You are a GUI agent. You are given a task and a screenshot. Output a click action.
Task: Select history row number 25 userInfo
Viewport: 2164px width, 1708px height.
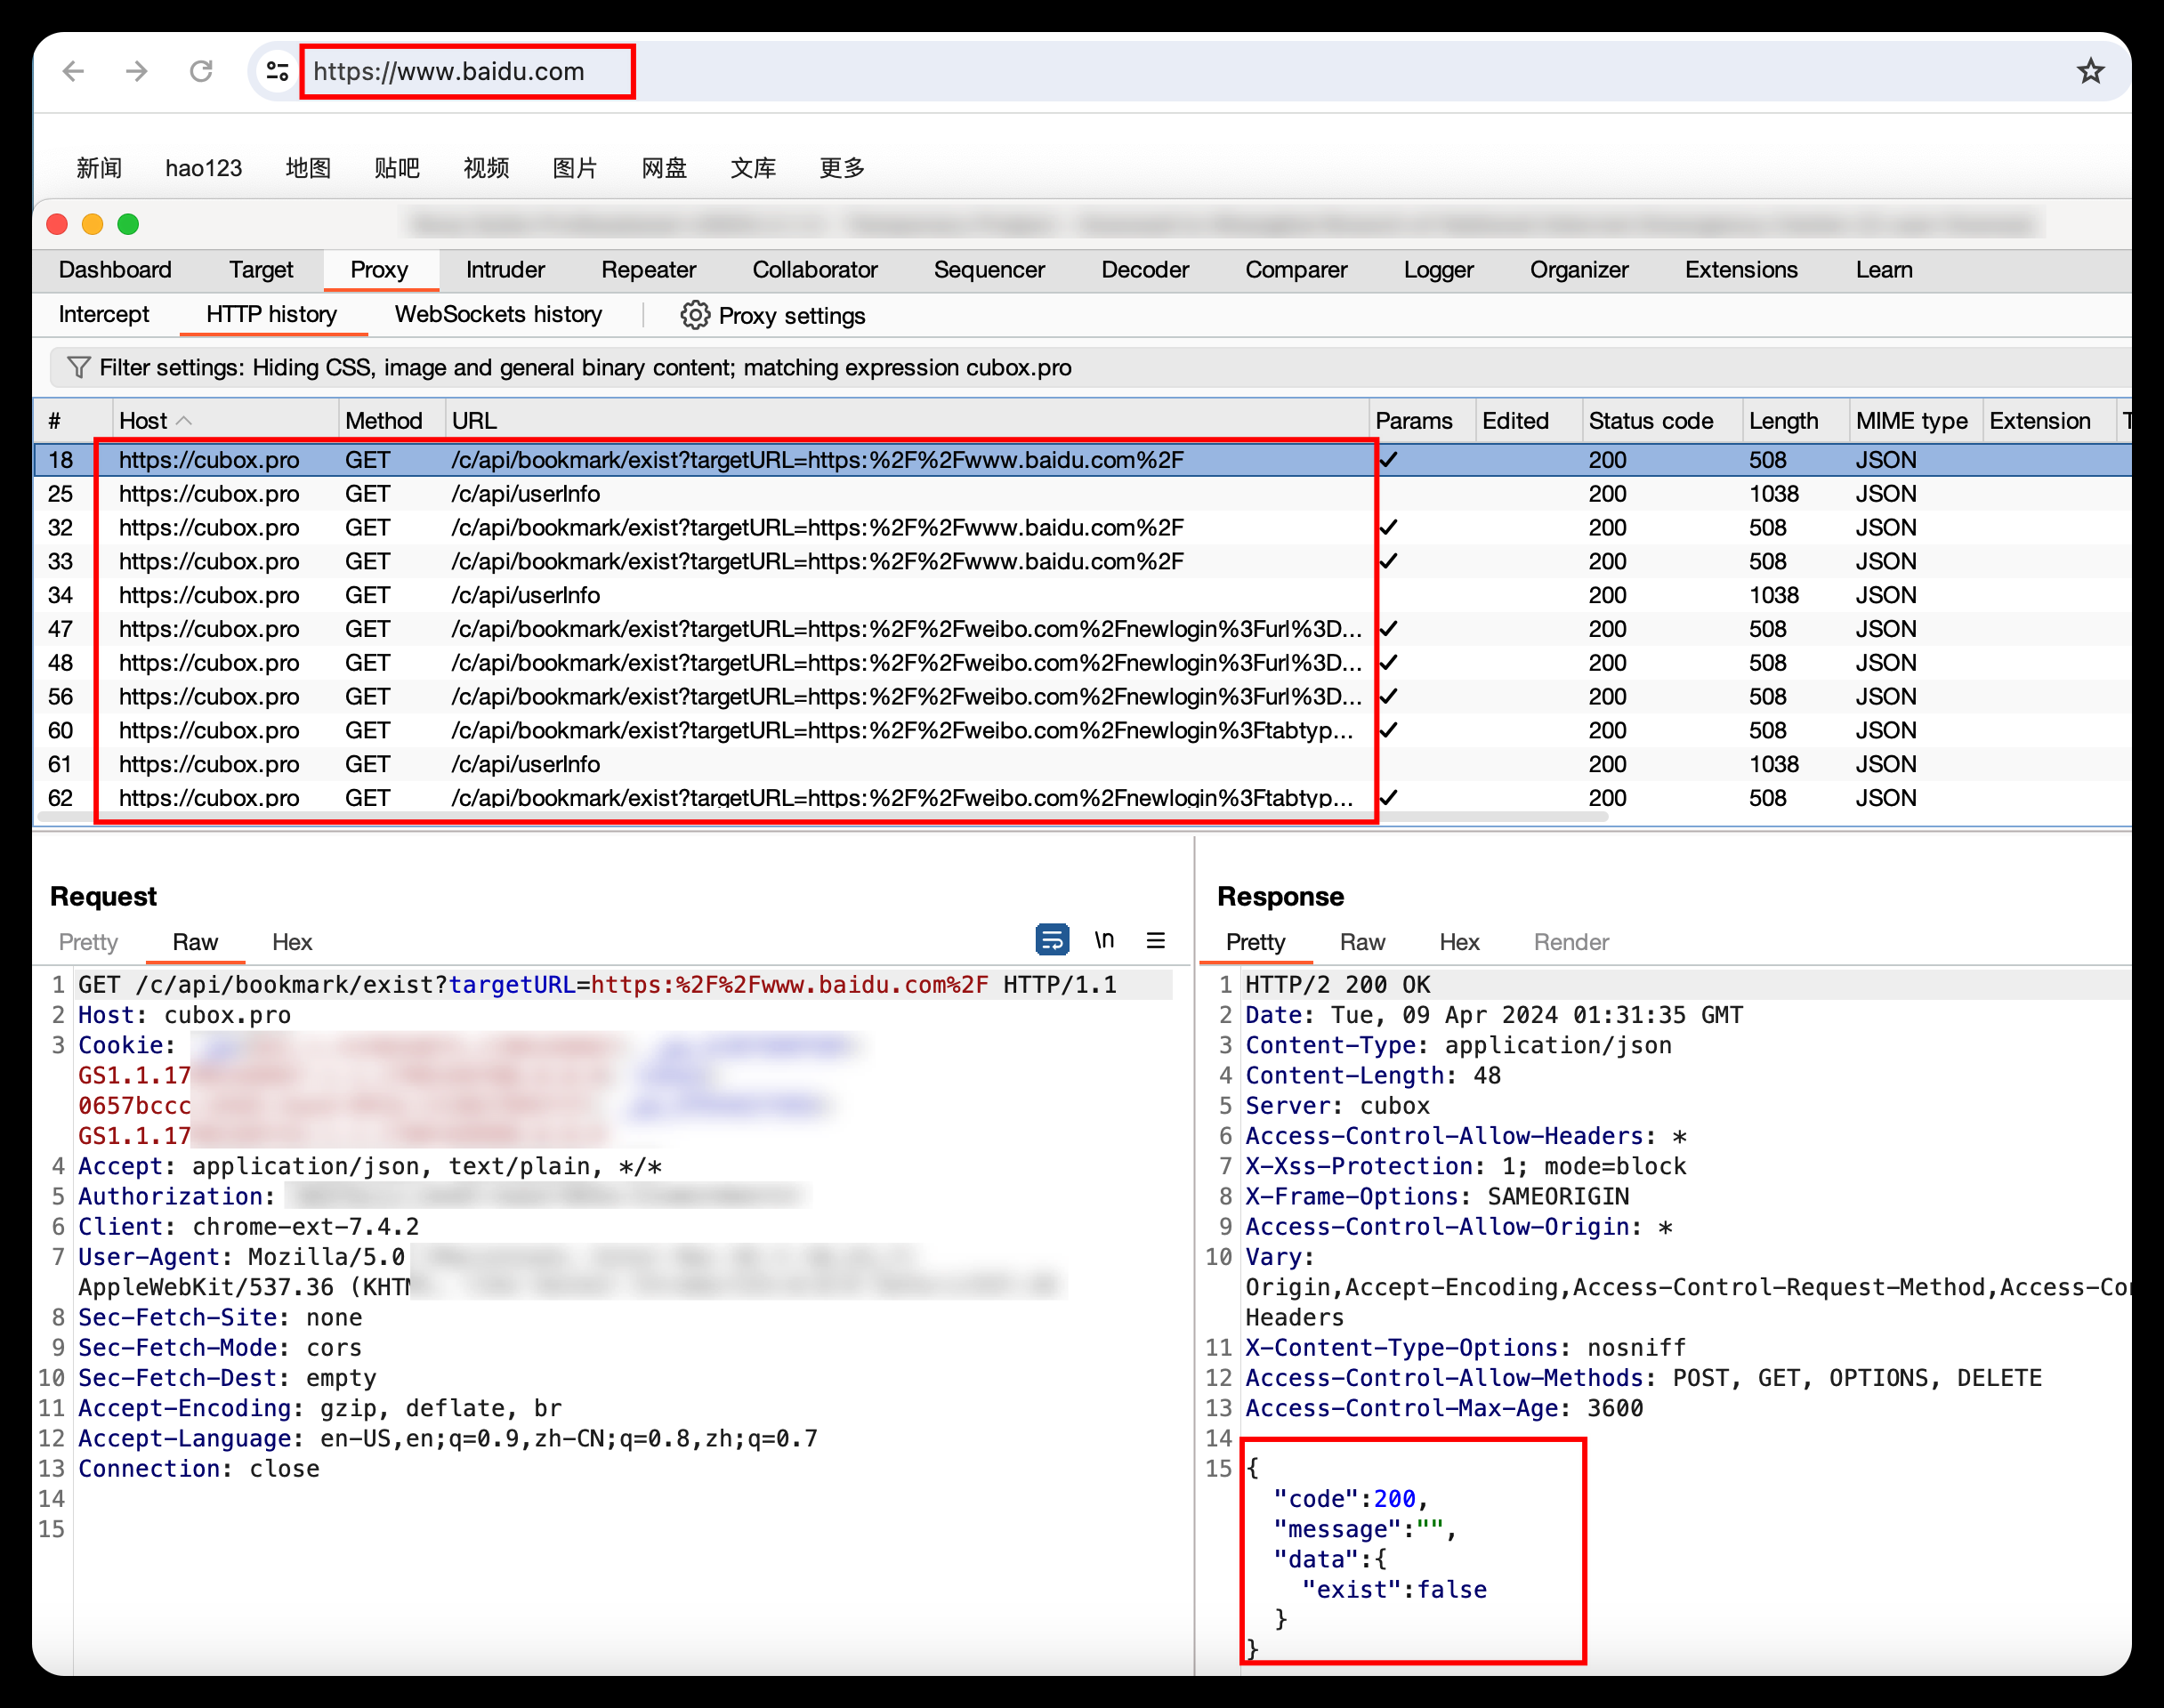pos(525,494)
